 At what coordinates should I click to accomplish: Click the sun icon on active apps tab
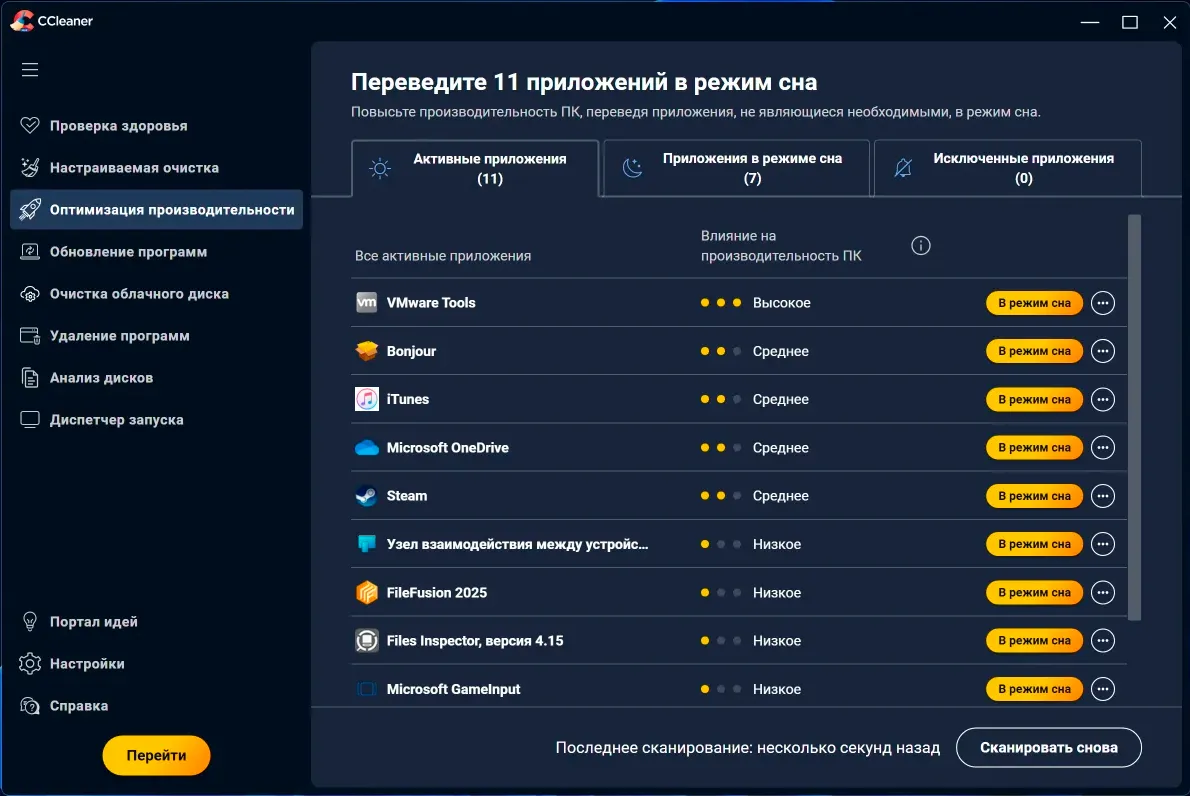(380, 168)
